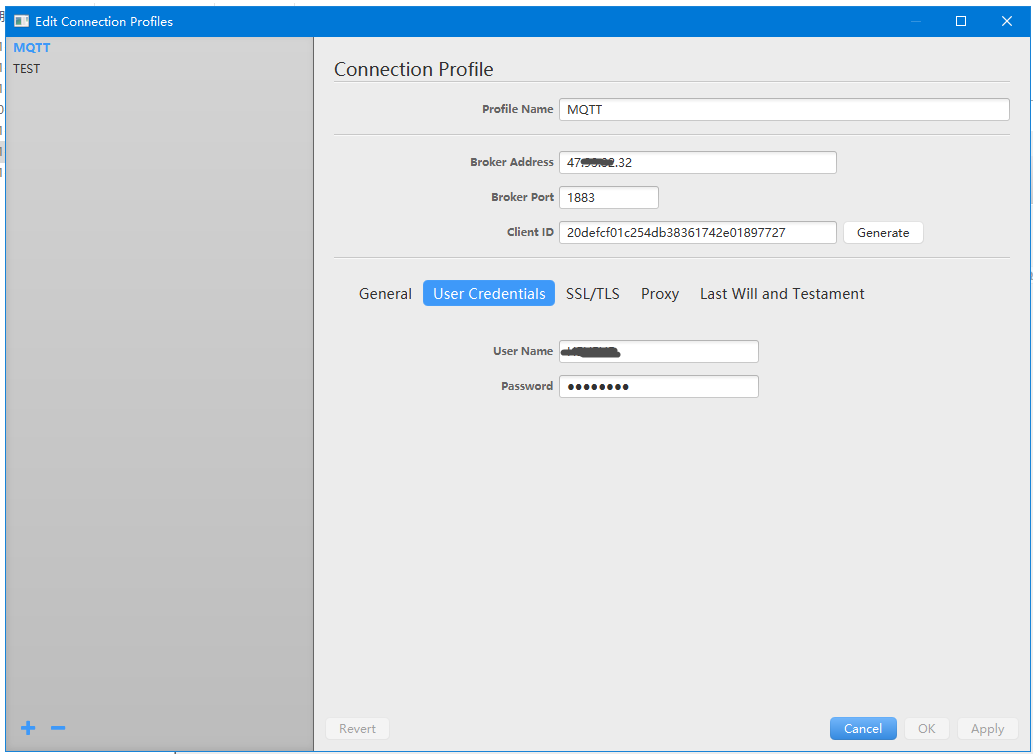This screenshot has width=1033, height=754.
Task: Edit the Broker Port field
Action: click(608, 197)
